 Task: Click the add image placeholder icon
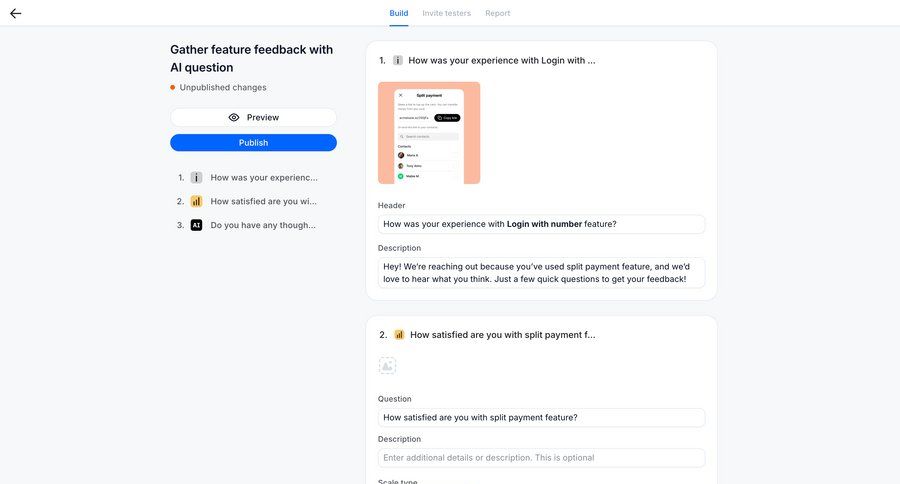(387, 366)
